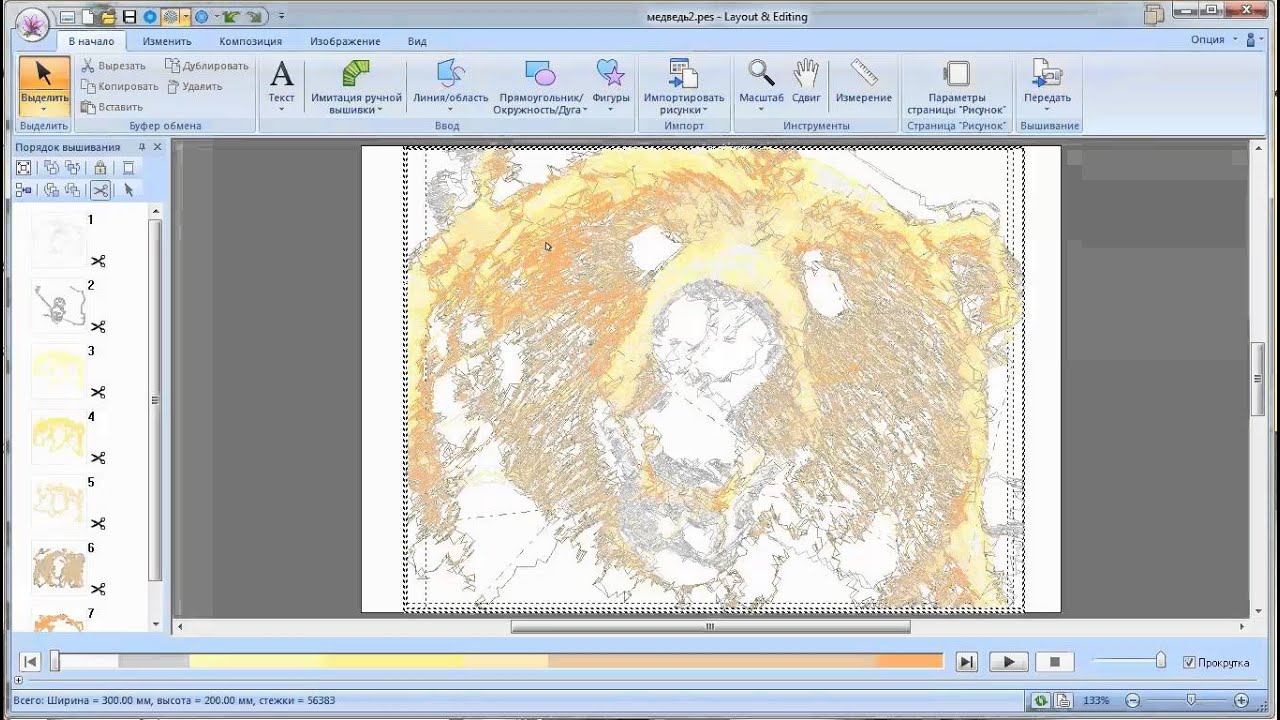Open the Options (Опция) menu
Viewport: 1280px width, 720px height.
(x=1213, y=40)
